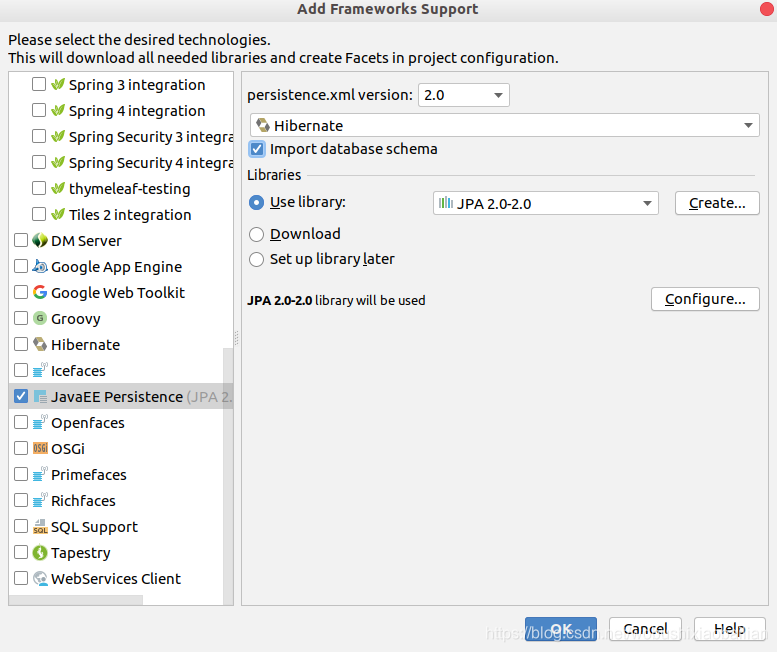Click the Spring 4 integration leaf icon
The image size is (777, 652).
(x=58, y=110)
